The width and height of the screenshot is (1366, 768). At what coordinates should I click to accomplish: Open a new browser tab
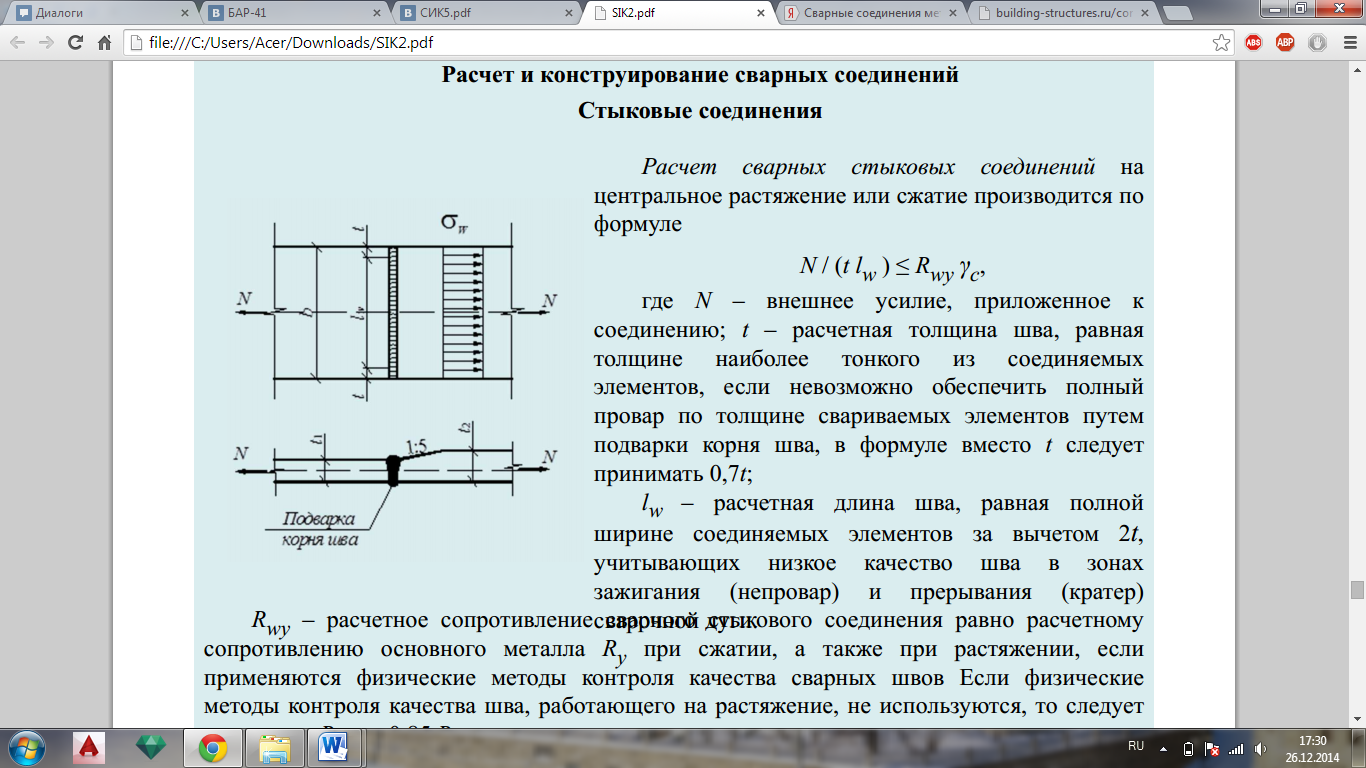(x=1176, y=14)
